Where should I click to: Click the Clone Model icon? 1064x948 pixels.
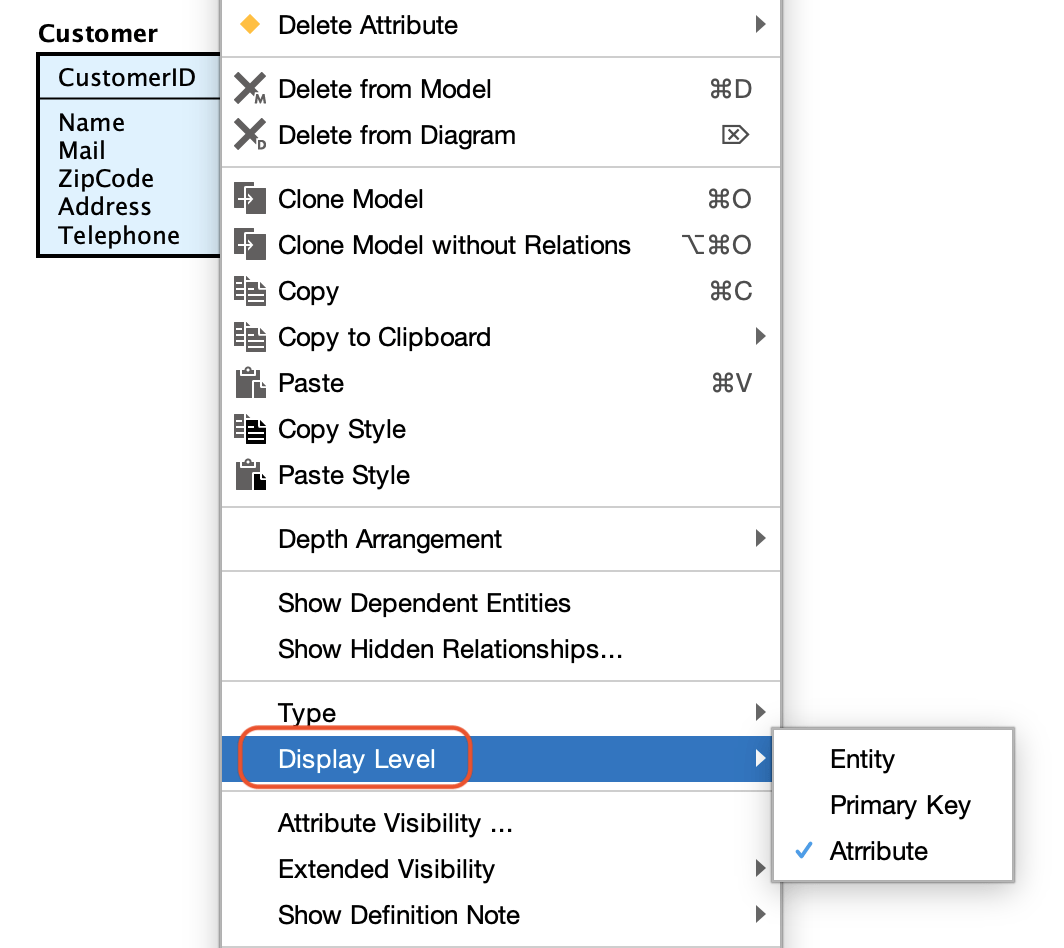point(250,199)
